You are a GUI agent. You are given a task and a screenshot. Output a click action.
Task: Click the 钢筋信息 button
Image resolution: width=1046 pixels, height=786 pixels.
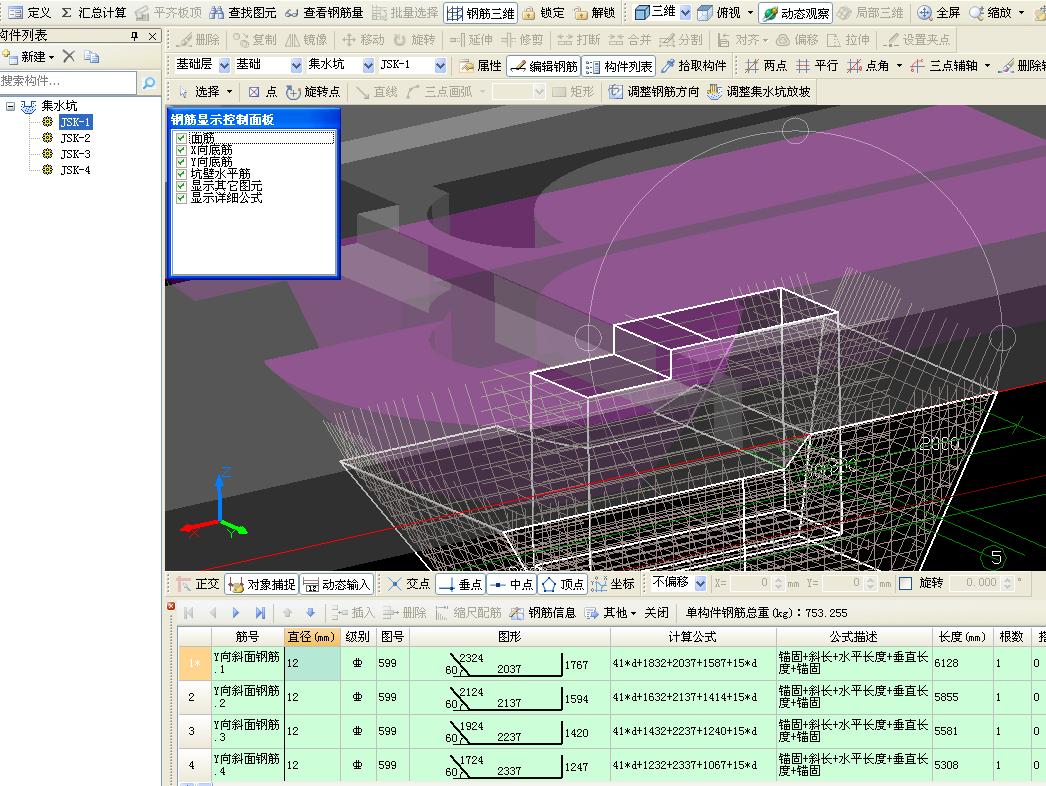click(x=543, y=613)
